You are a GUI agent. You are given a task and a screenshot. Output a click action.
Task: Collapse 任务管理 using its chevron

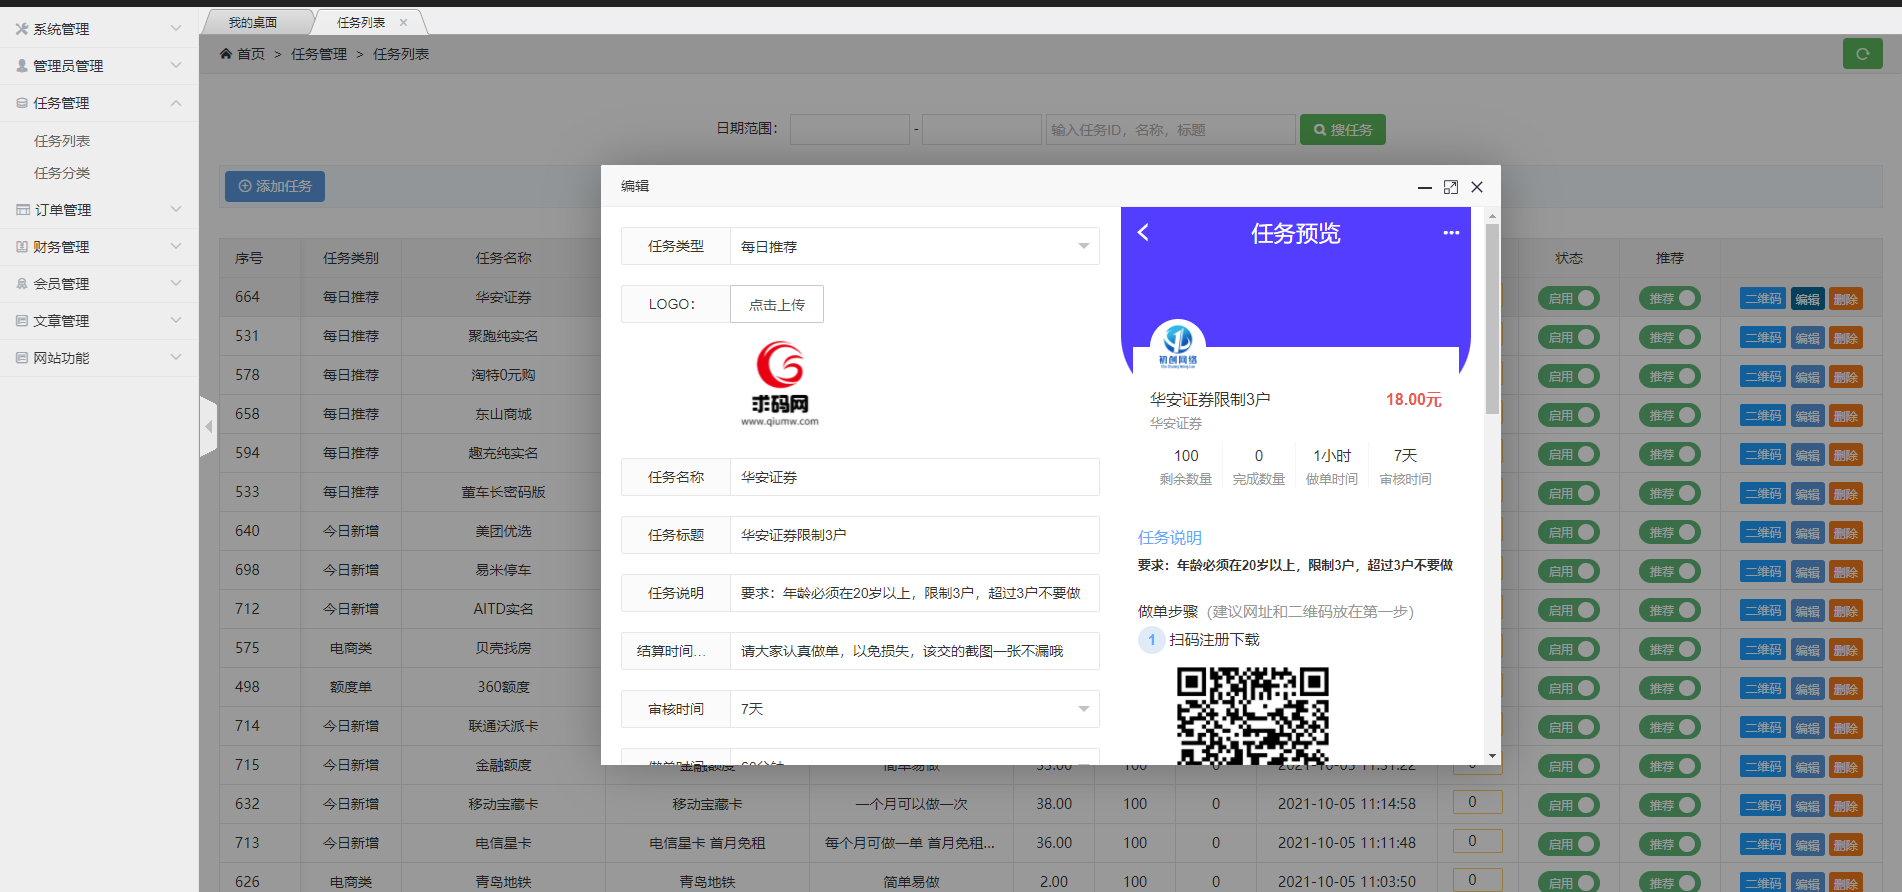point(176,103)
